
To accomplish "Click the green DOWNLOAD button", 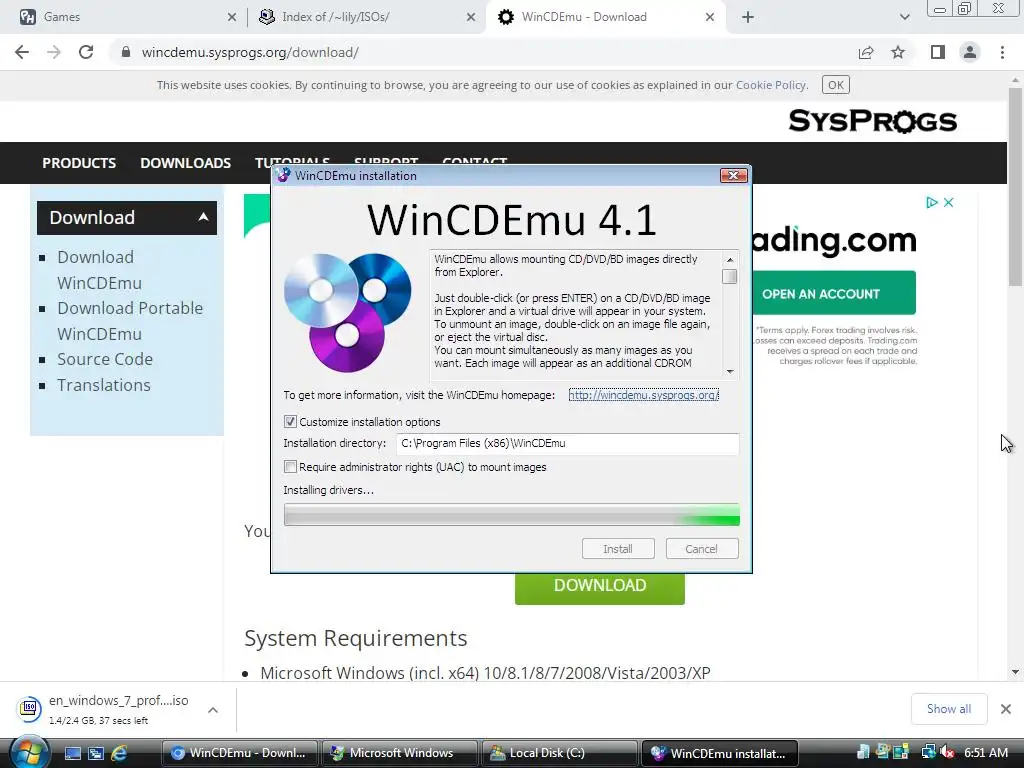I will pyautogui.click(x=600, y=587).
